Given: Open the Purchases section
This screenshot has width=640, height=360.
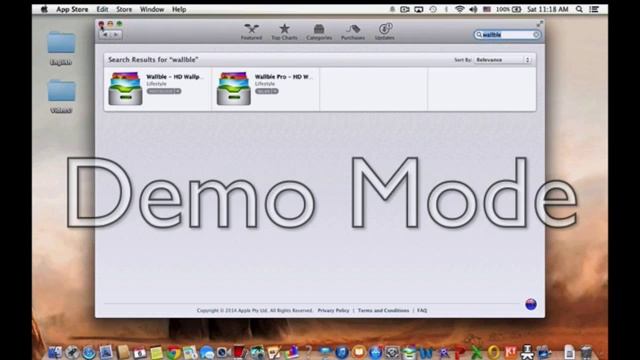Looking at the screenshot, I should coord(353,32).
